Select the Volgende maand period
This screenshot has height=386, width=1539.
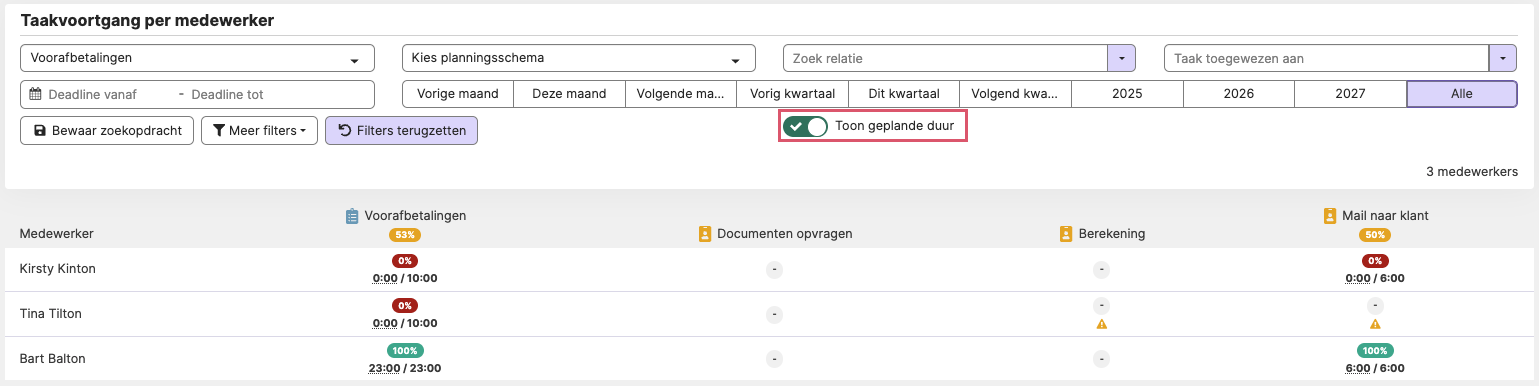pos(681,94)
